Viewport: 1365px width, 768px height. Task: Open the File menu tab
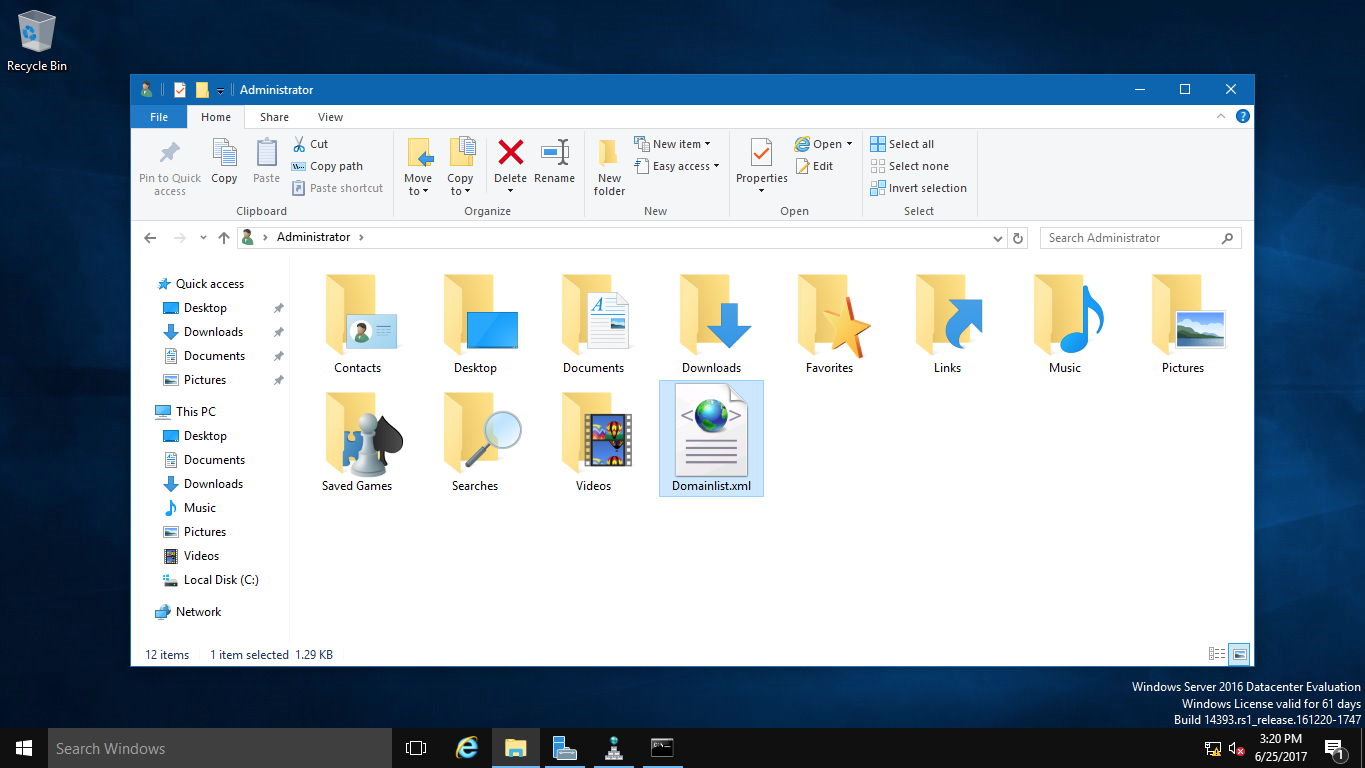point(159,117)
